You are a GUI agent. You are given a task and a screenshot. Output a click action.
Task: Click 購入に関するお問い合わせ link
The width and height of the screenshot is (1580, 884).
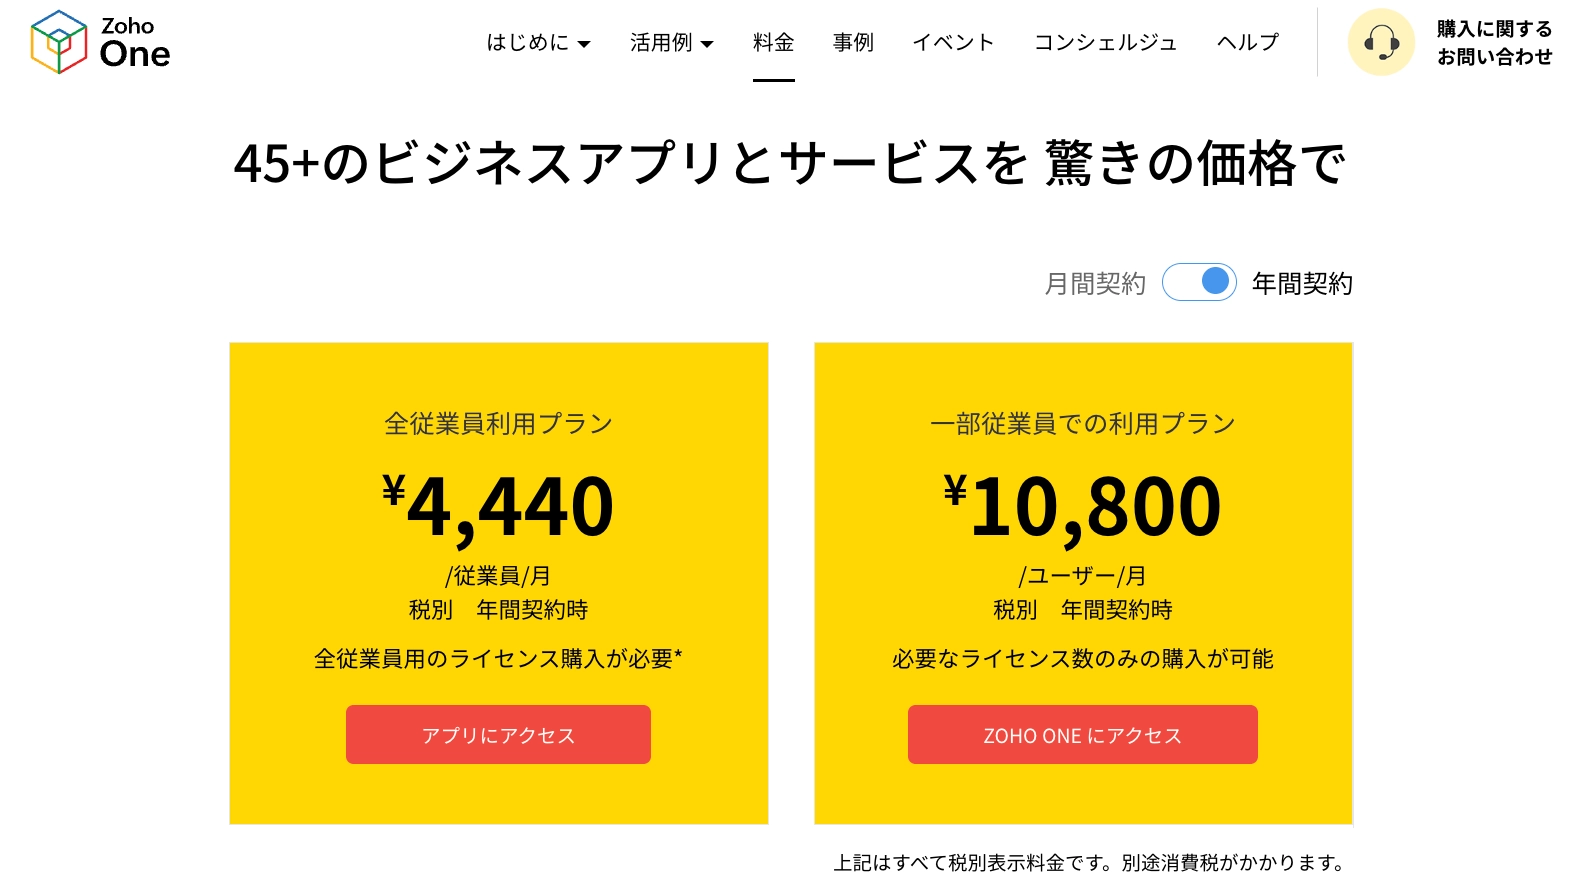[1494, 43]
